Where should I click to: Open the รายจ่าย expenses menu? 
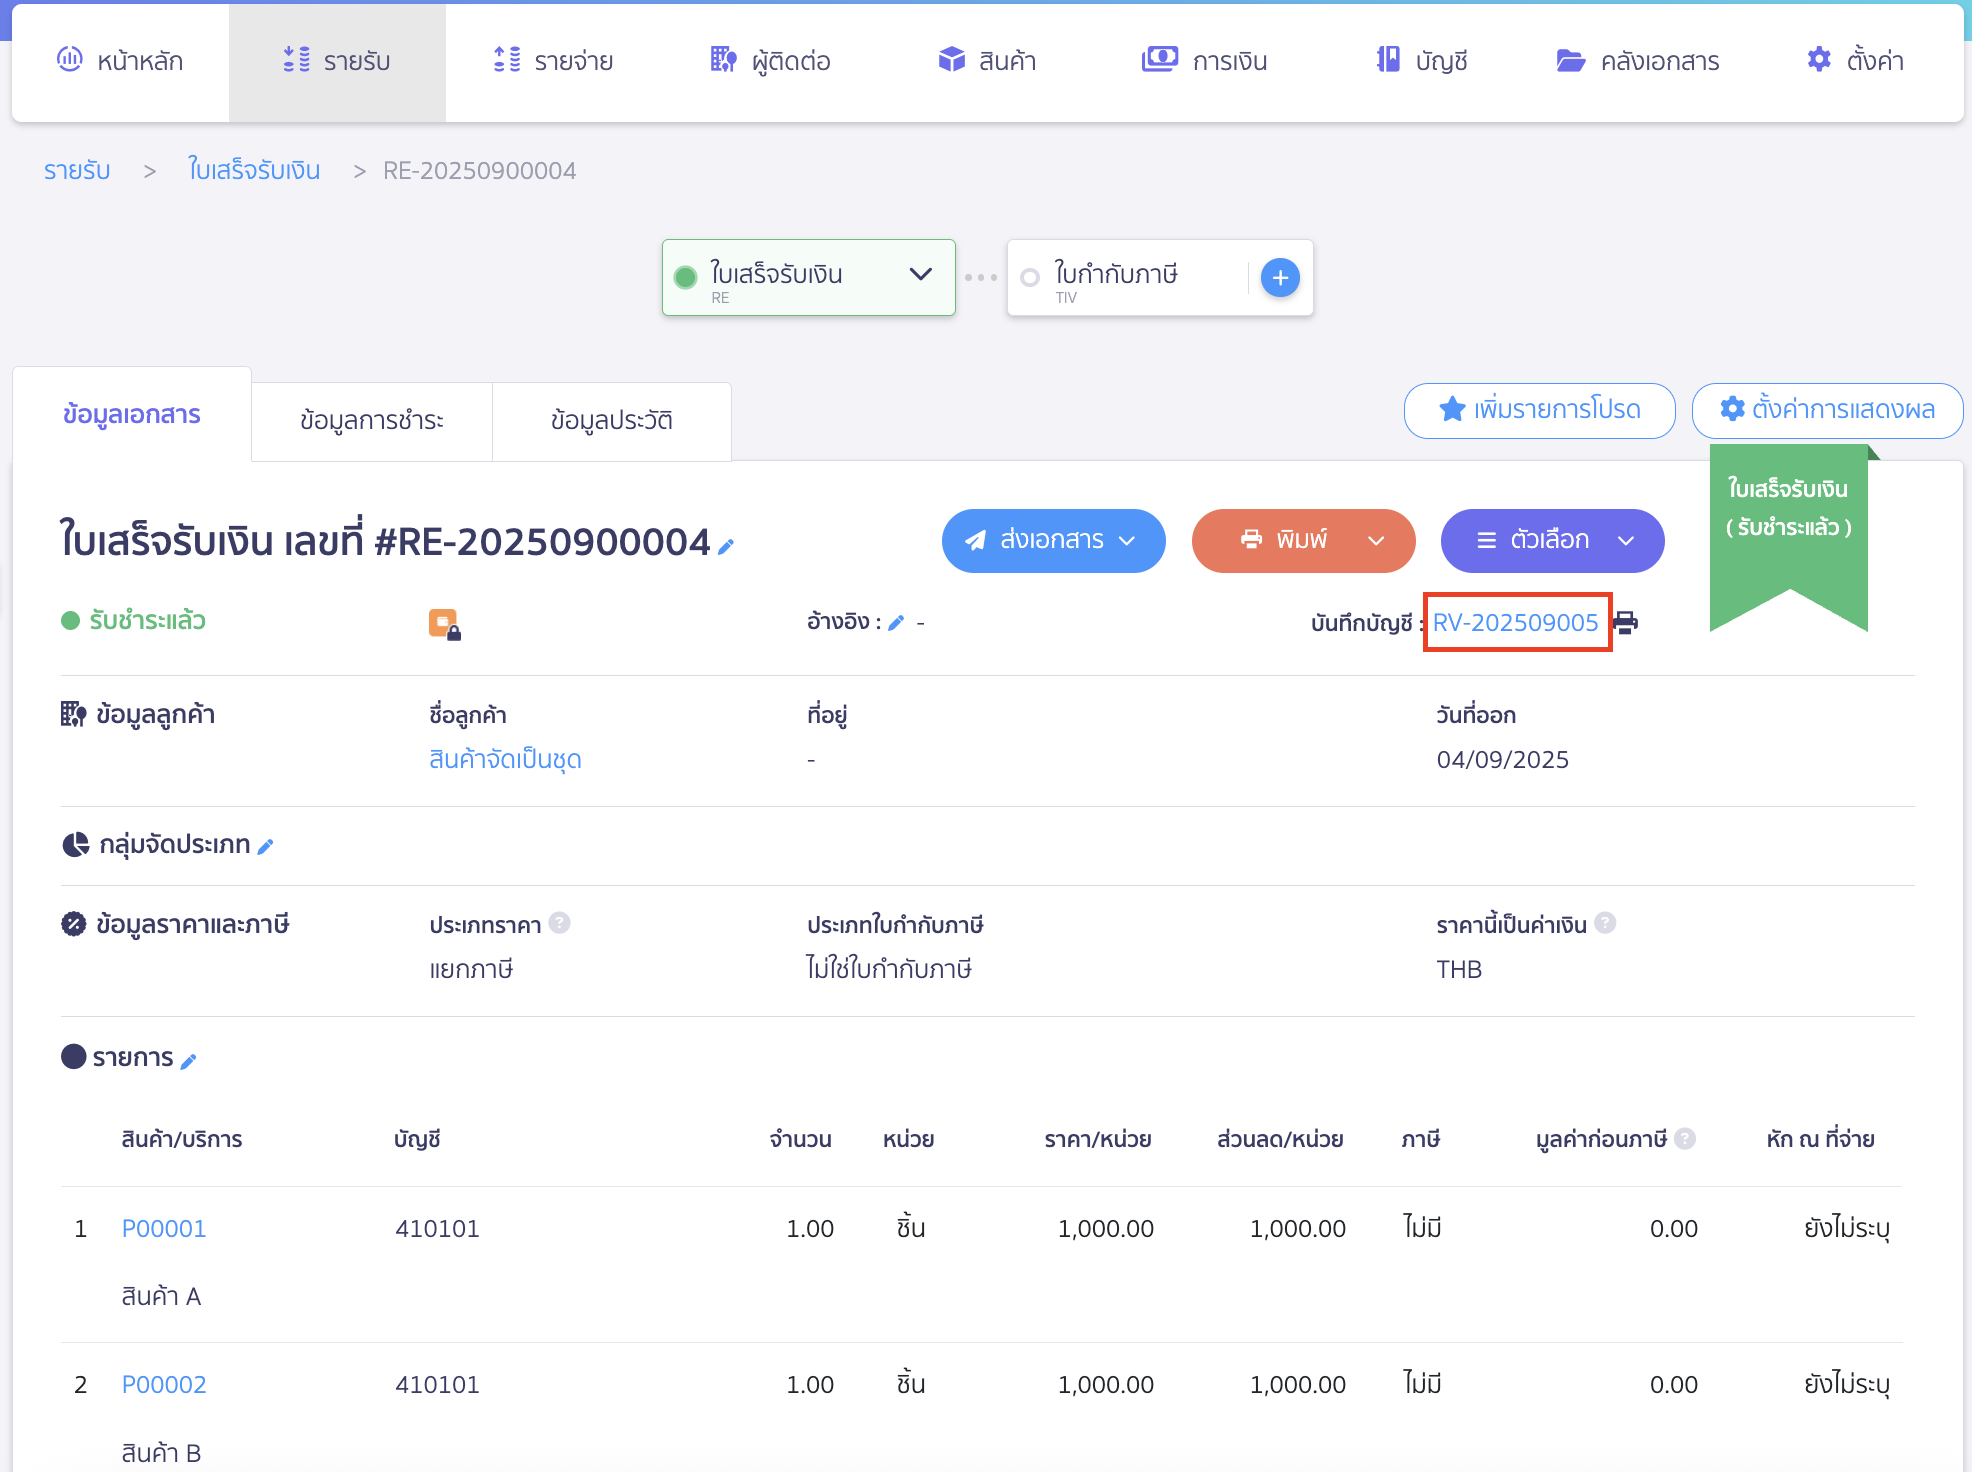pyautogui.click(x=553, y=61)
